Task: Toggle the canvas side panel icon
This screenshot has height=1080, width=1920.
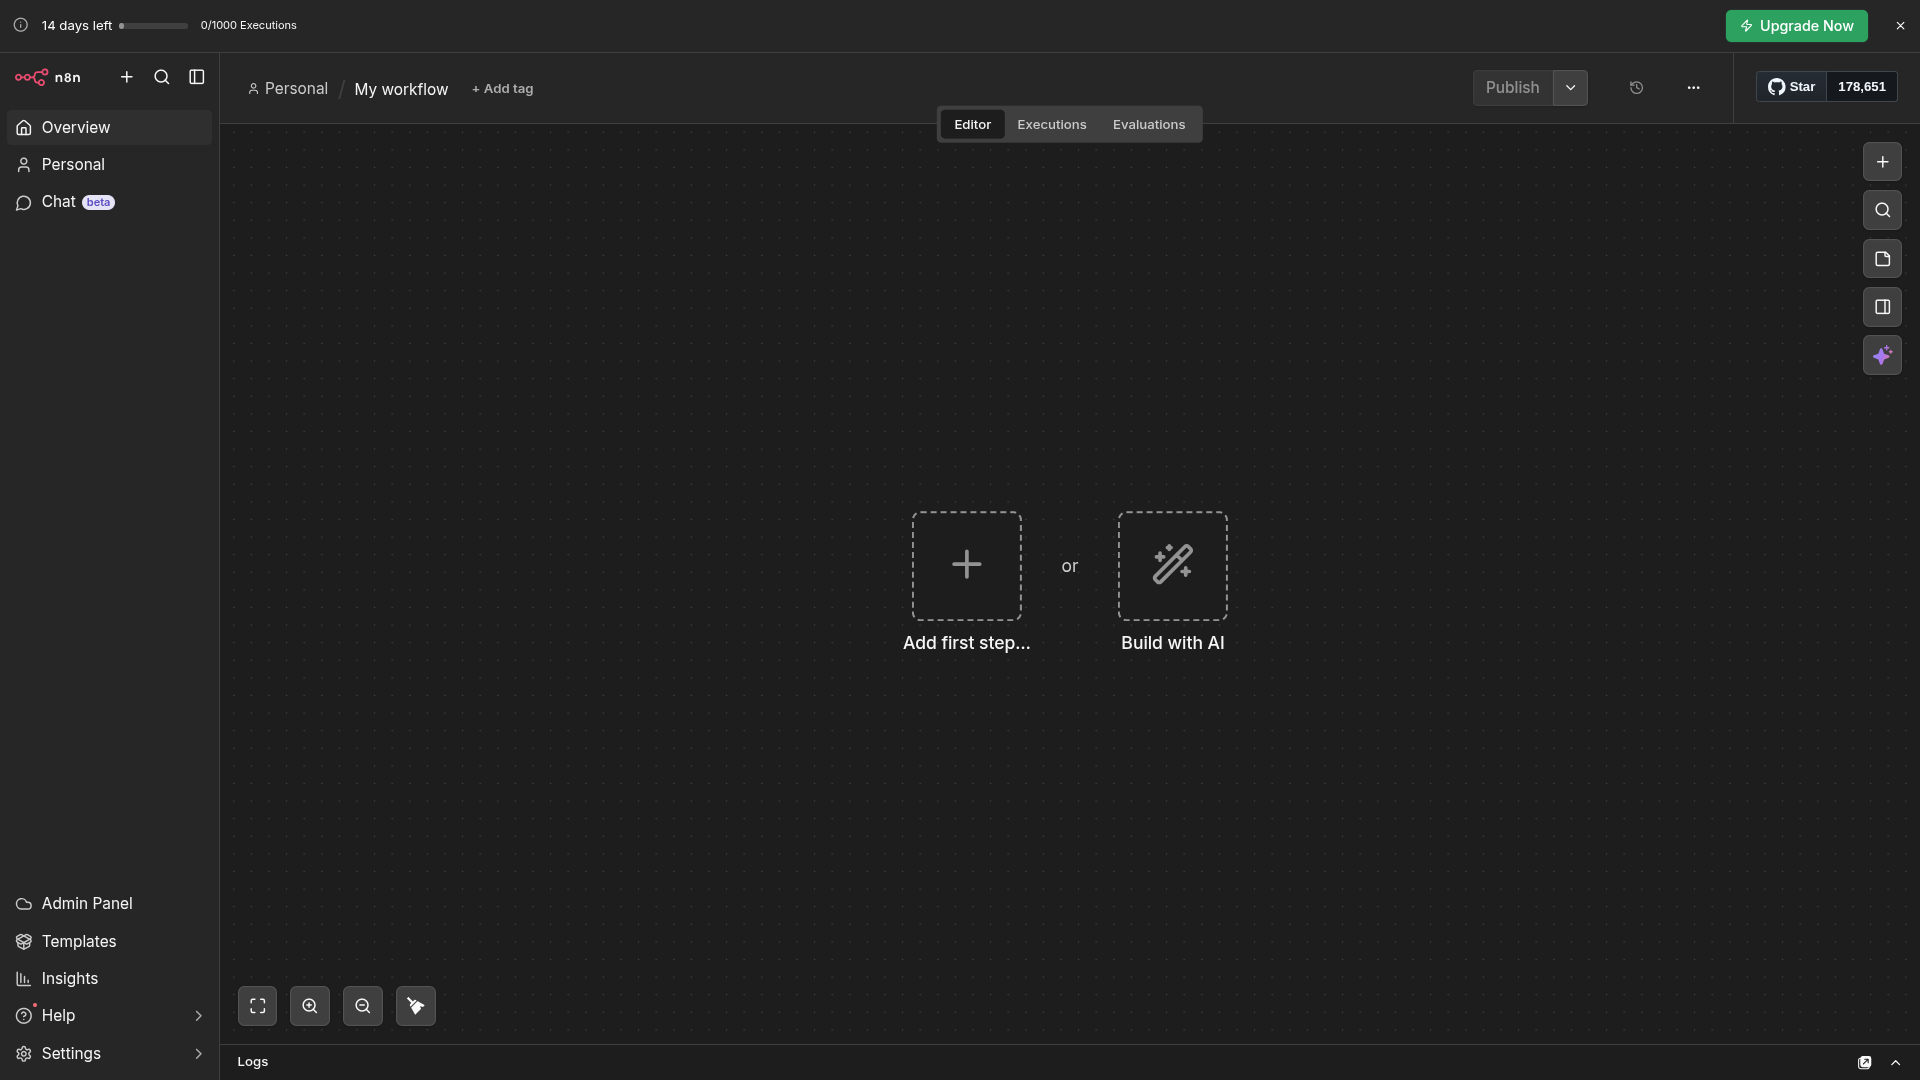Action: [1882, 307]
